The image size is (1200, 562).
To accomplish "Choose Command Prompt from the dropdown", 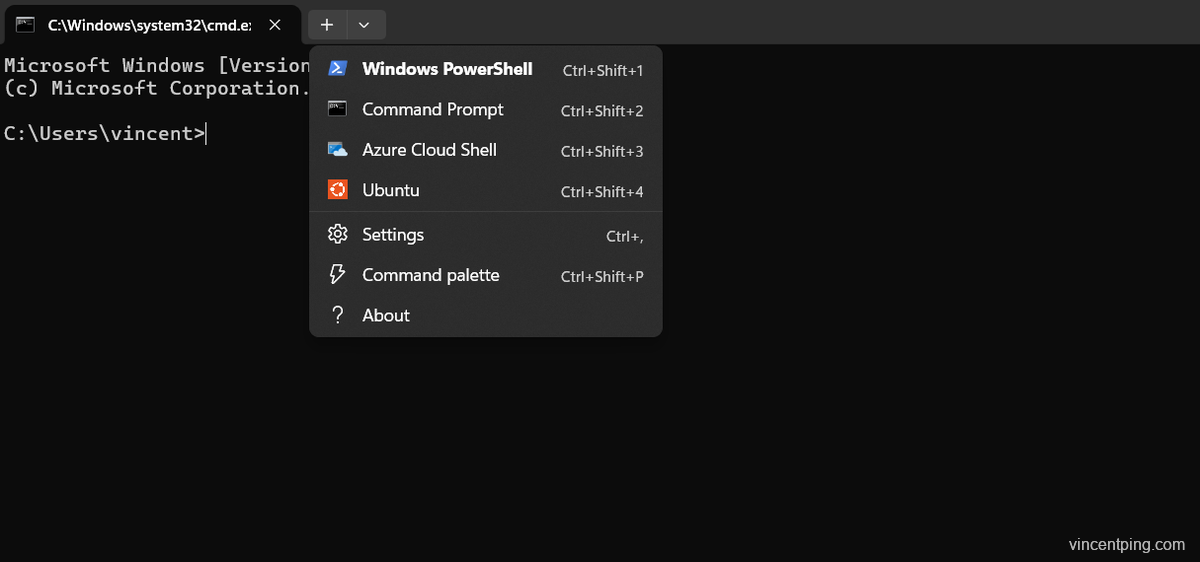I will pos(486,110).
